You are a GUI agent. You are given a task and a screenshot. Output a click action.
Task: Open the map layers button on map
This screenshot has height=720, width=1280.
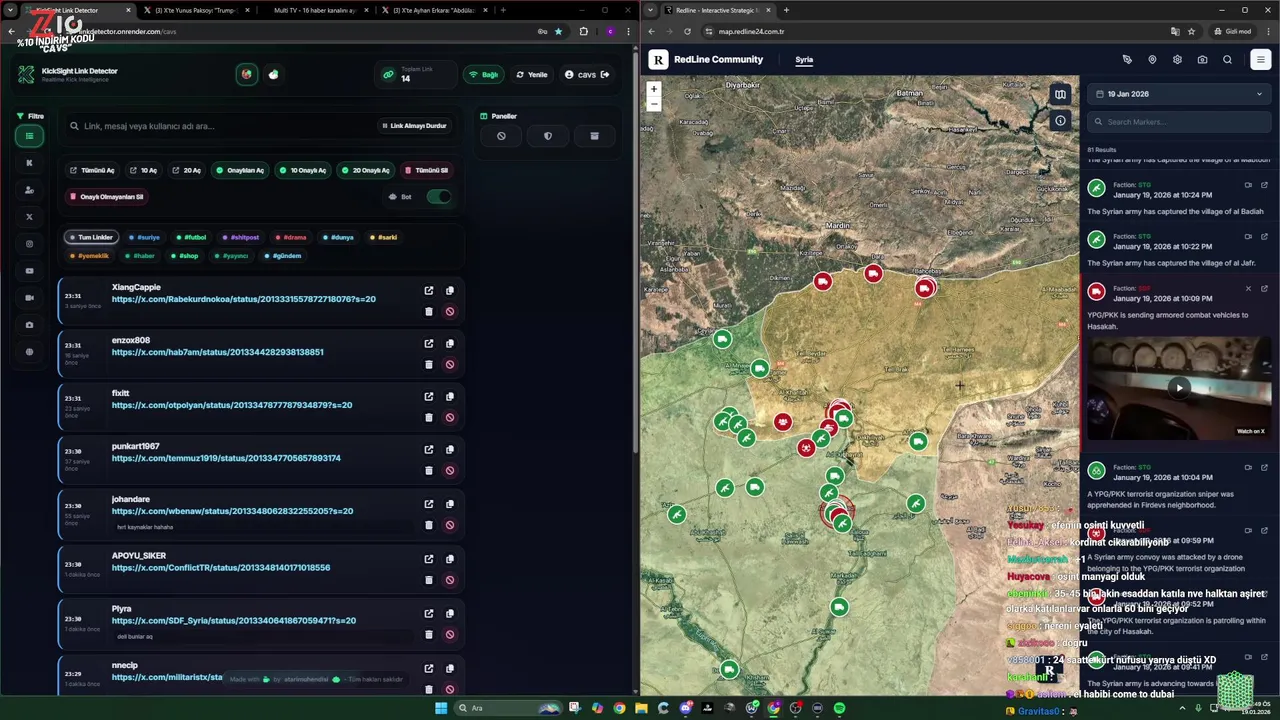1060,95
